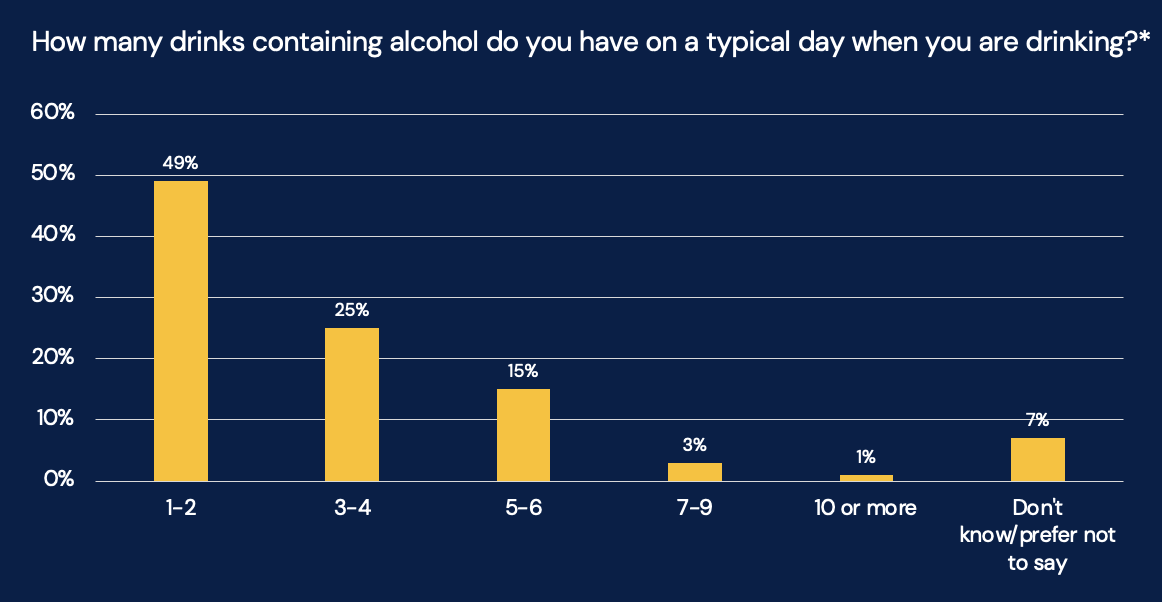1162x602 pixels.
Task: Click the 60% y-axis label
Action: coord(52,113)
